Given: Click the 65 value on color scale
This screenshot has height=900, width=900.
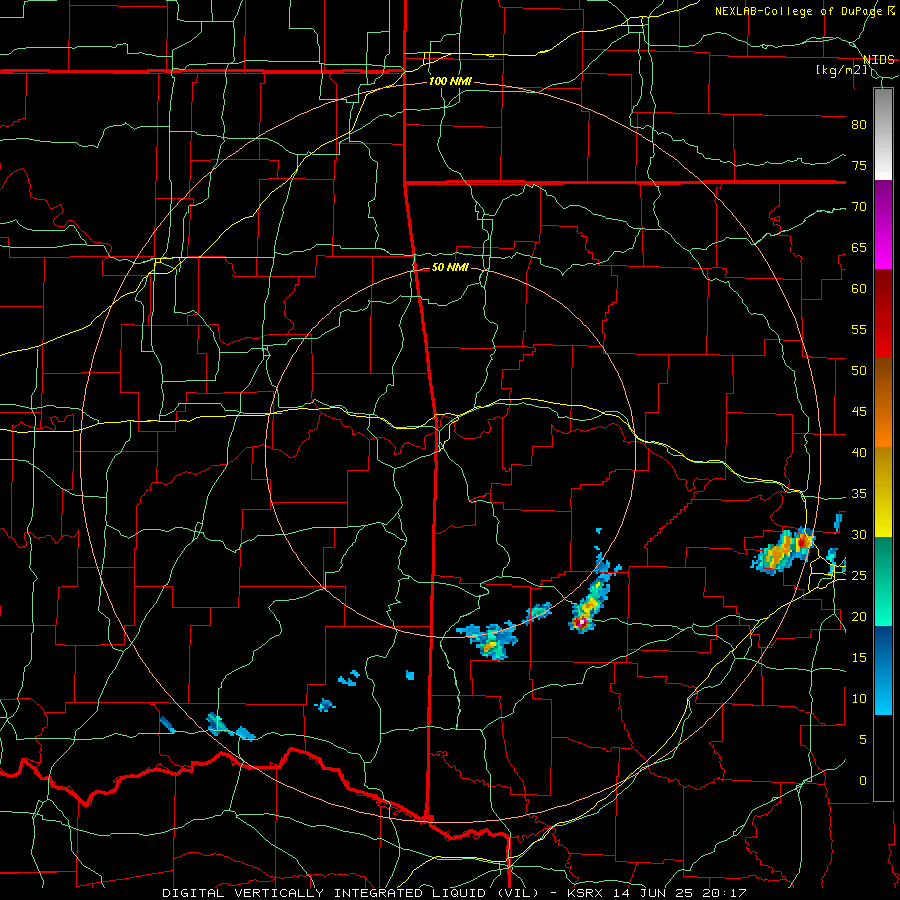Looking at the screenshot, I should pyautogui.click(x=859, y=247).
